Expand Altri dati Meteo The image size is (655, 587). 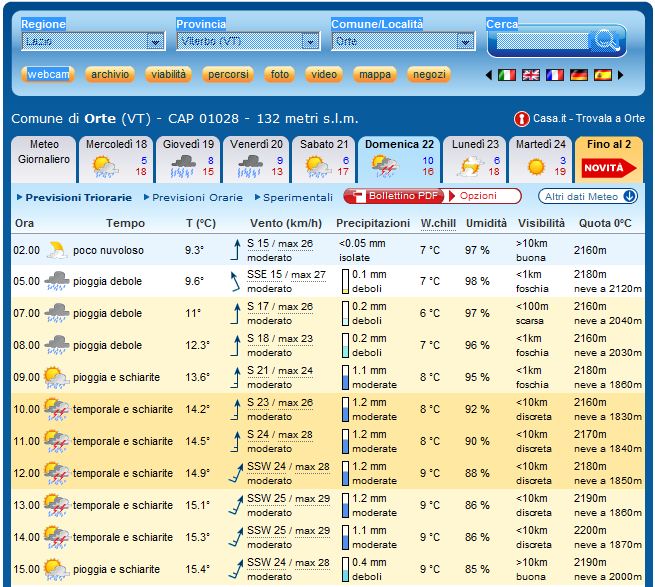pos(588,196)
